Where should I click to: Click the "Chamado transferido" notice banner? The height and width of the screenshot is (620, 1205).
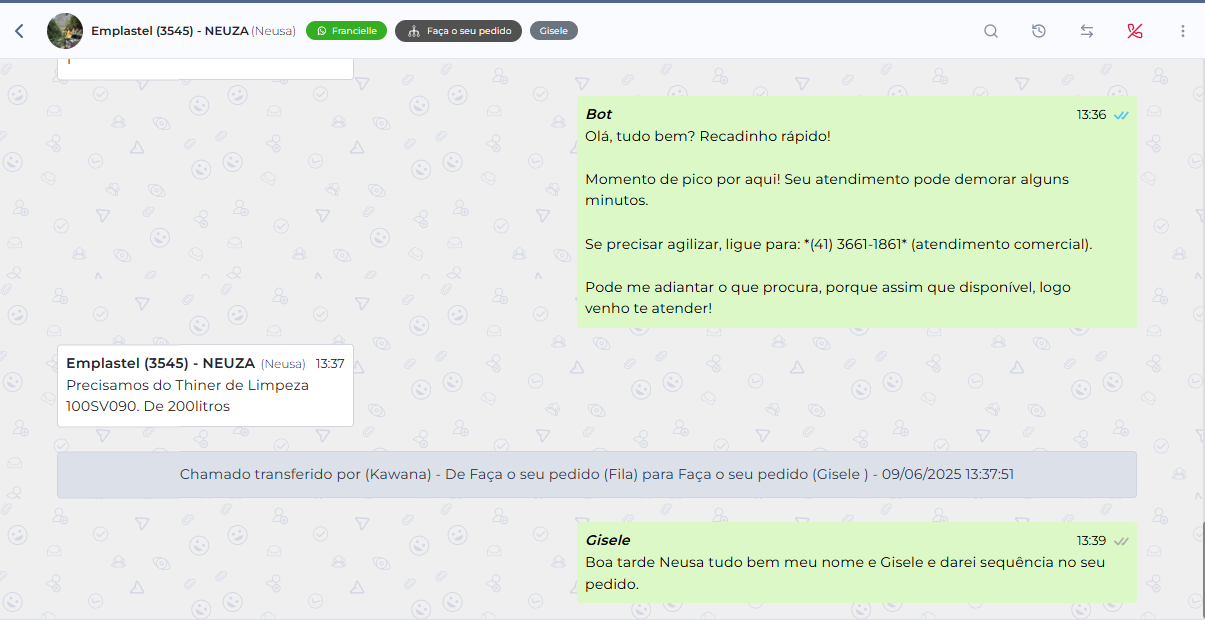pyautogui.click(x=596, y=474)
